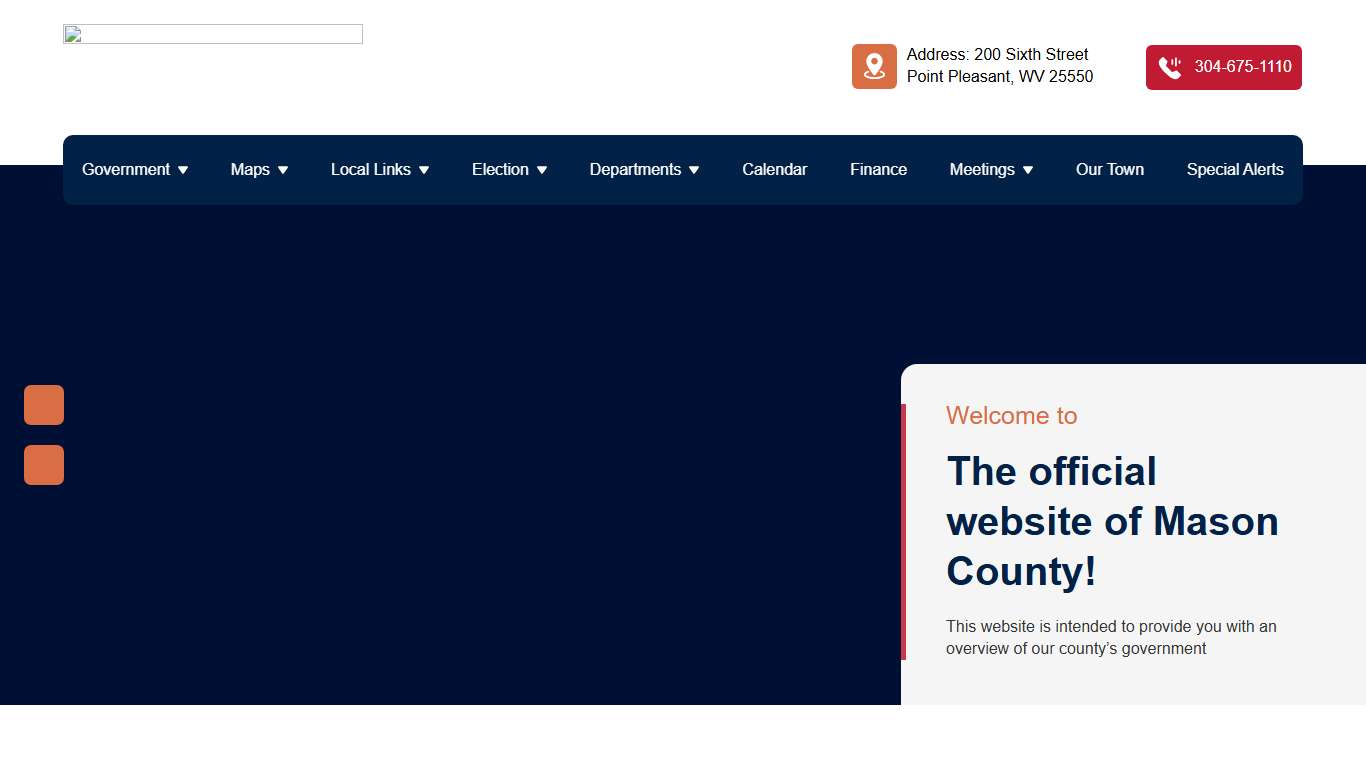
Task: Click the "Welcome to" orange text
Action: coord(1011,416)
